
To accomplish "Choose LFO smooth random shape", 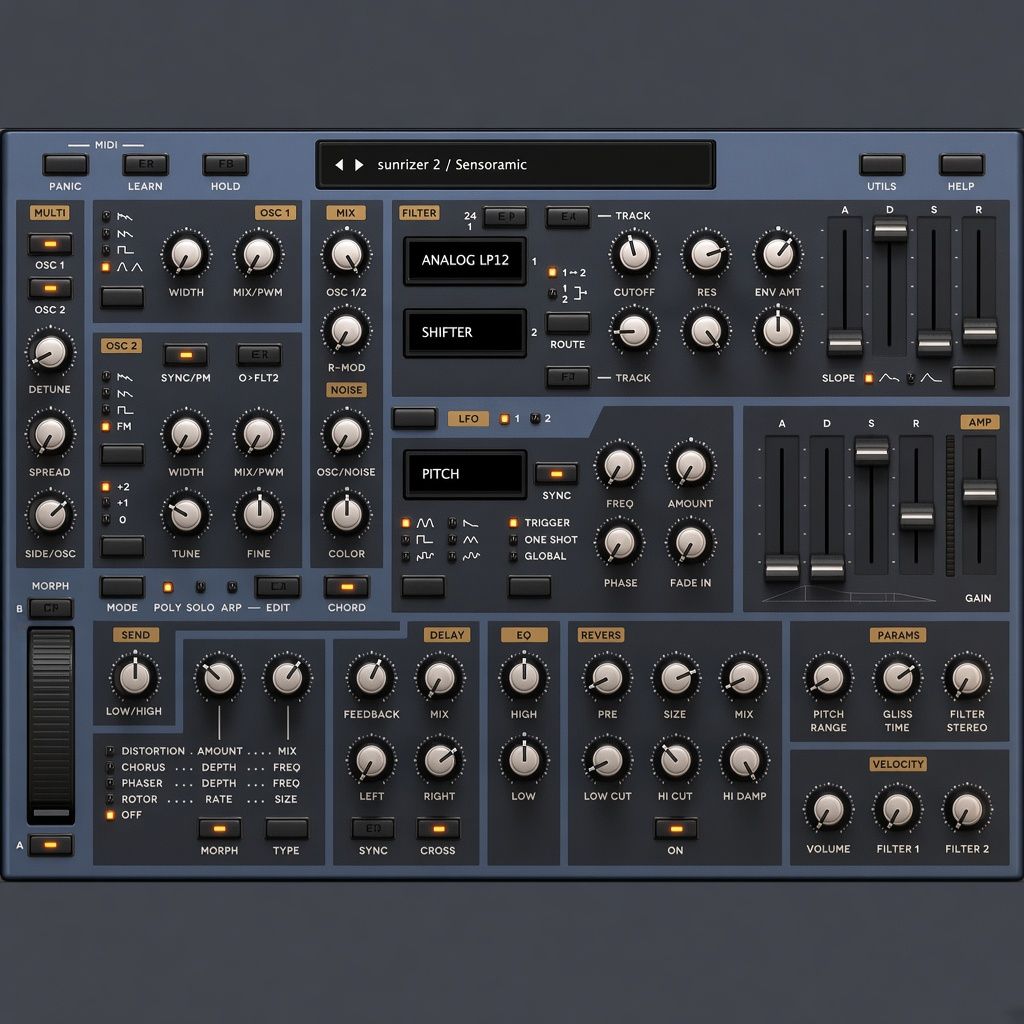I will pos(452,556).
